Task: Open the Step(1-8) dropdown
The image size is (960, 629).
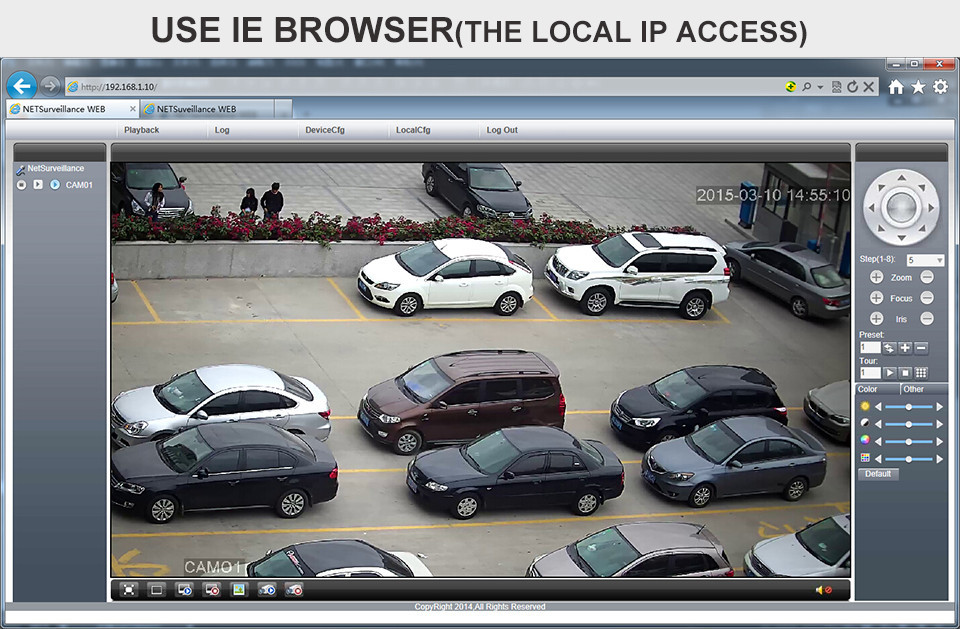Action: [938, 260]
